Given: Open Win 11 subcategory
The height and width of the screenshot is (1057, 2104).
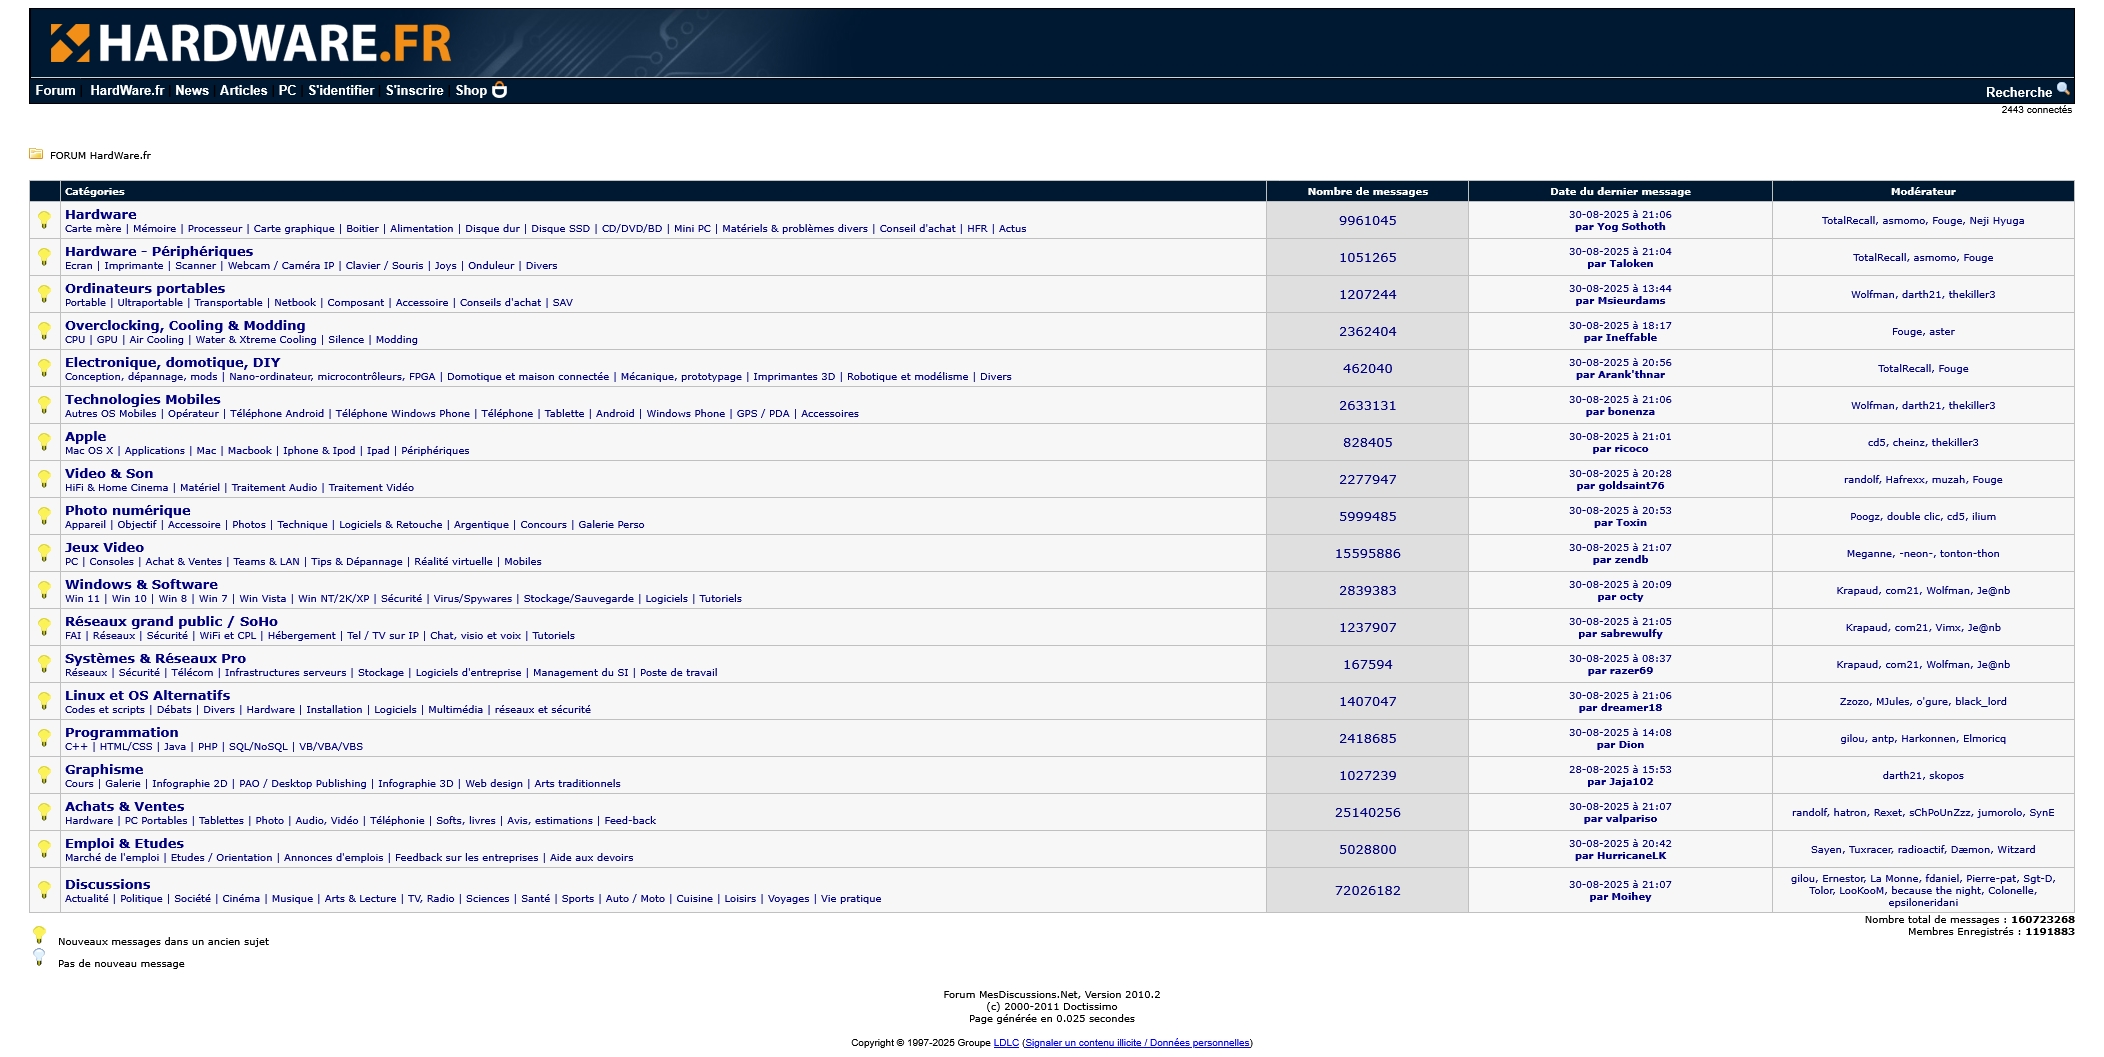Looking at the screenshot, I should 83,599.
